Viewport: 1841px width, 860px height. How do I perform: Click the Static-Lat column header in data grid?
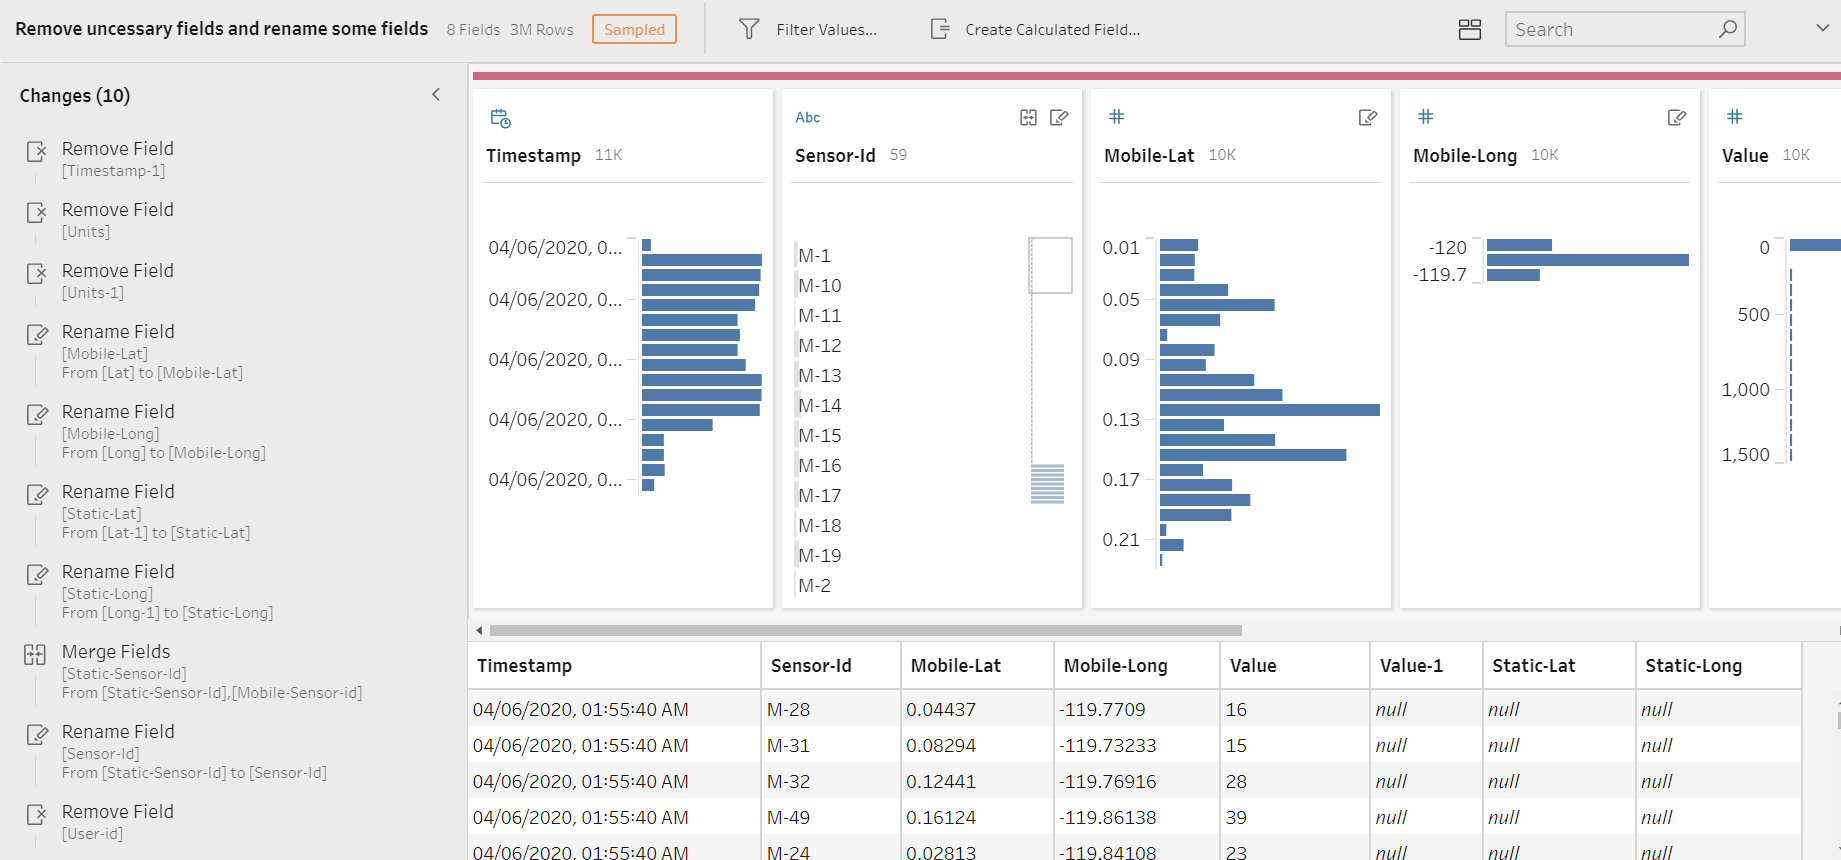point(1559,666)
